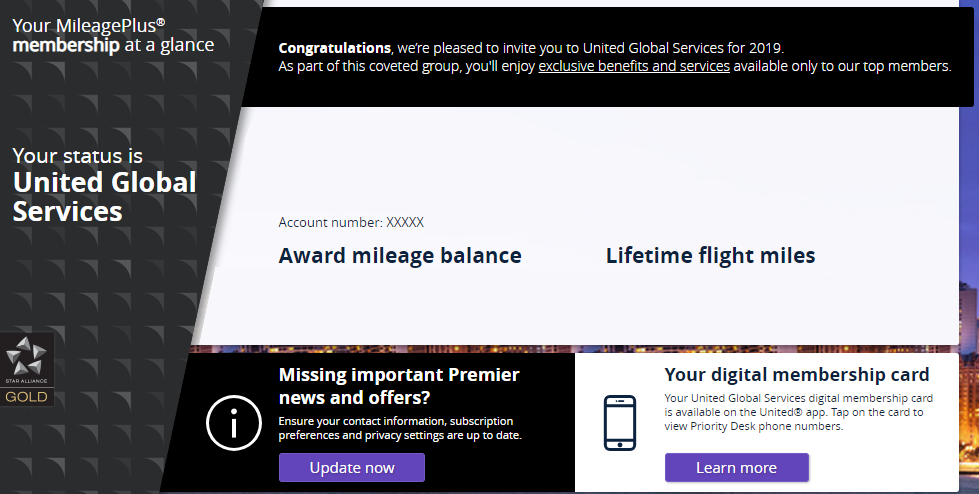Screen dimensions: 979x494
Task: Click the GOLD label under Star Alliance
Action: tap(27, 397)
